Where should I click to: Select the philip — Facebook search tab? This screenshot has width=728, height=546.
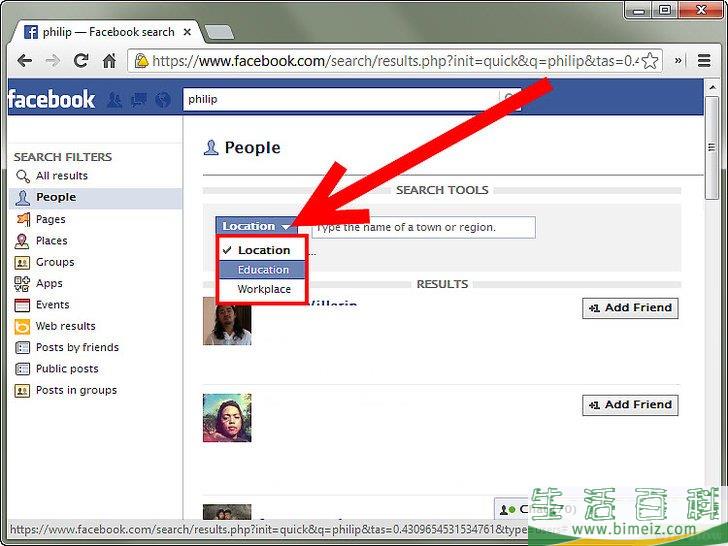point(108,32)
